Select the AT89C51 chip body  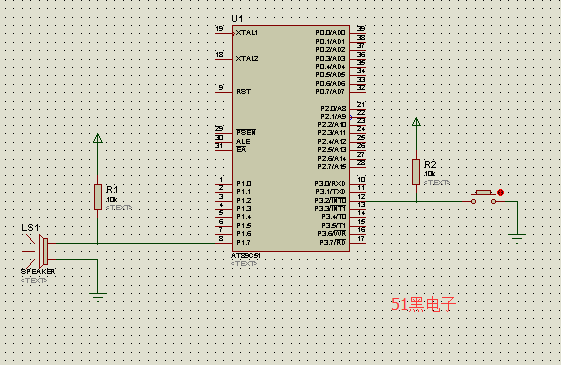[x=291, y=138]
